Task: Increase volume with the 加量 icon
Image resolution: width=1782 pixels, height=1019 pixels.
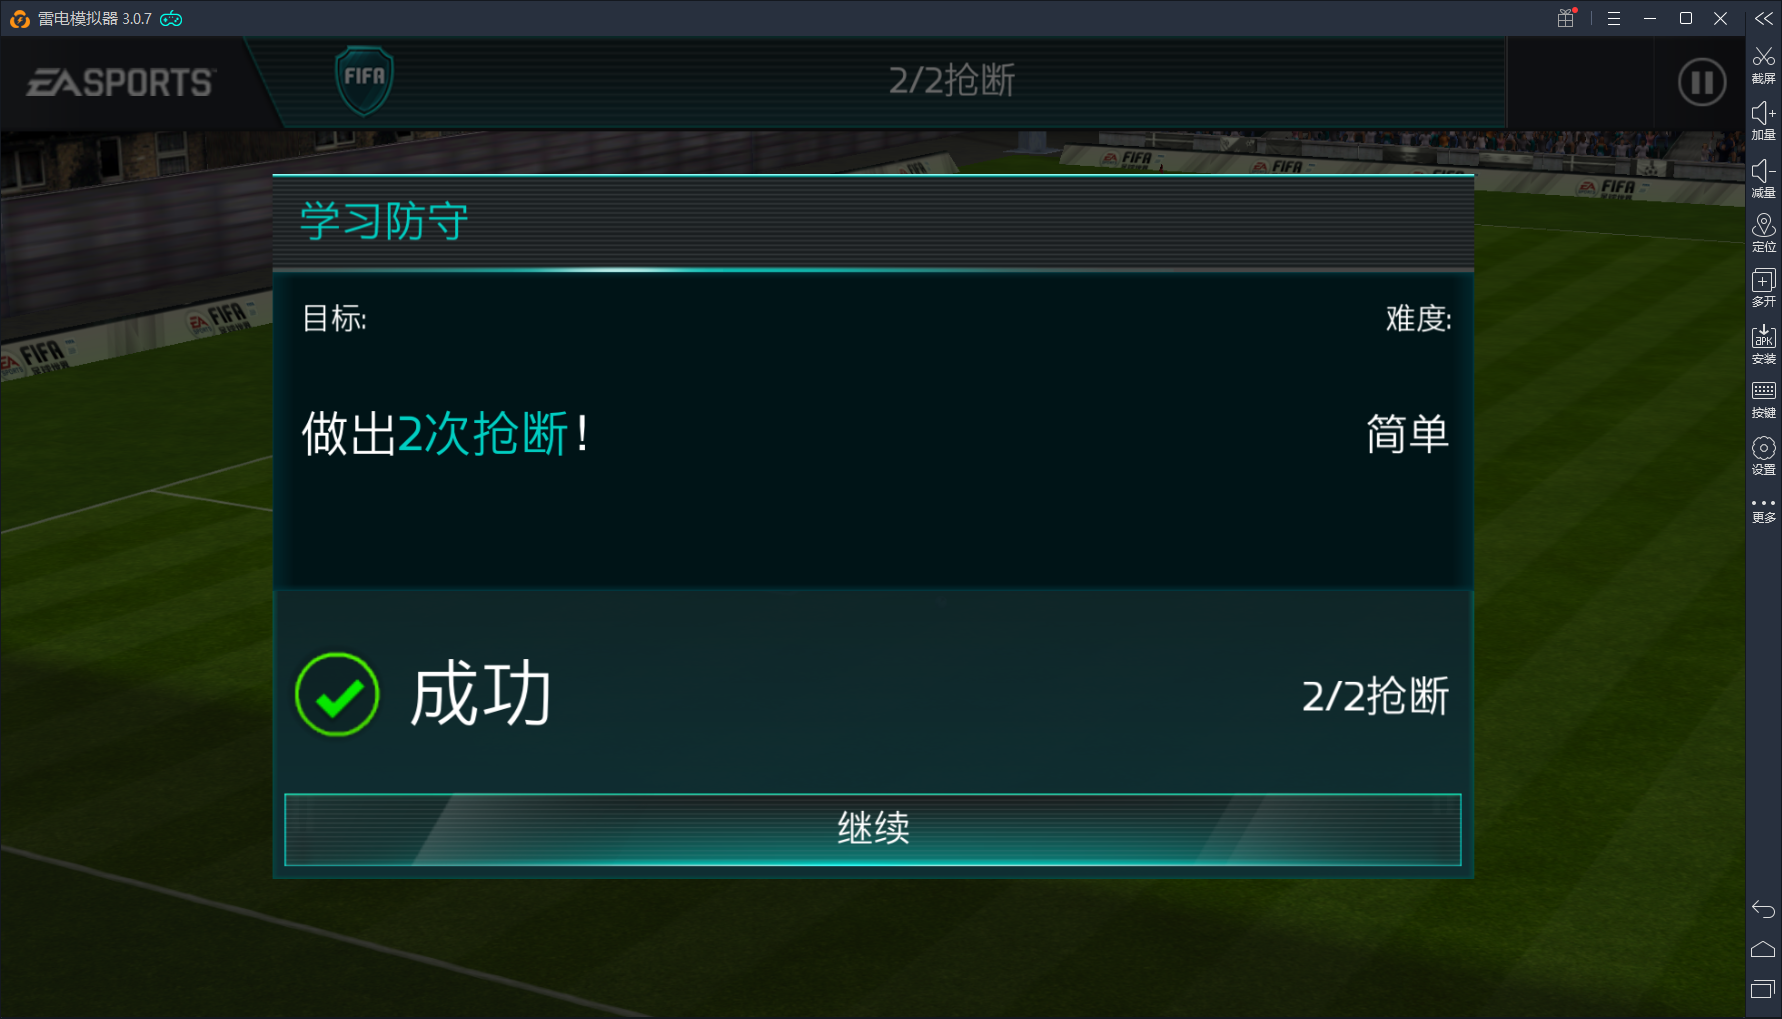Action: pos(1763,121)
